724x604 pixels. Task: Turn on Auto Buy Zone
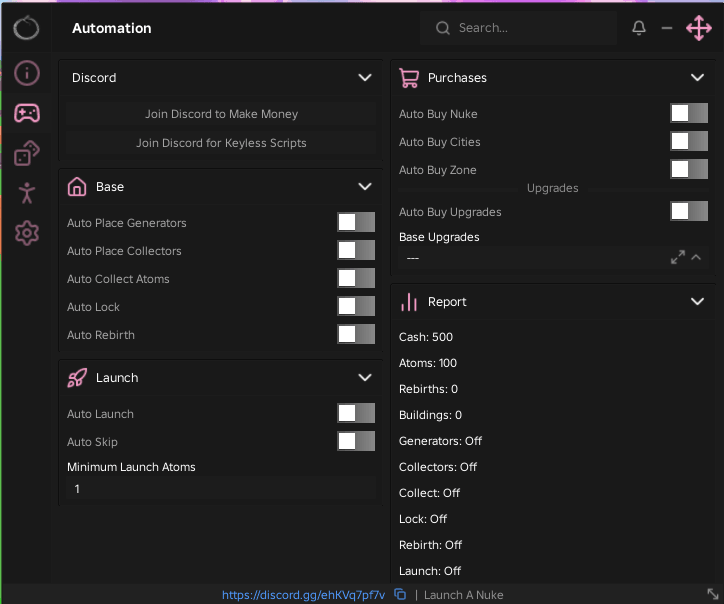pyautogui.click(x=688, y=169)
